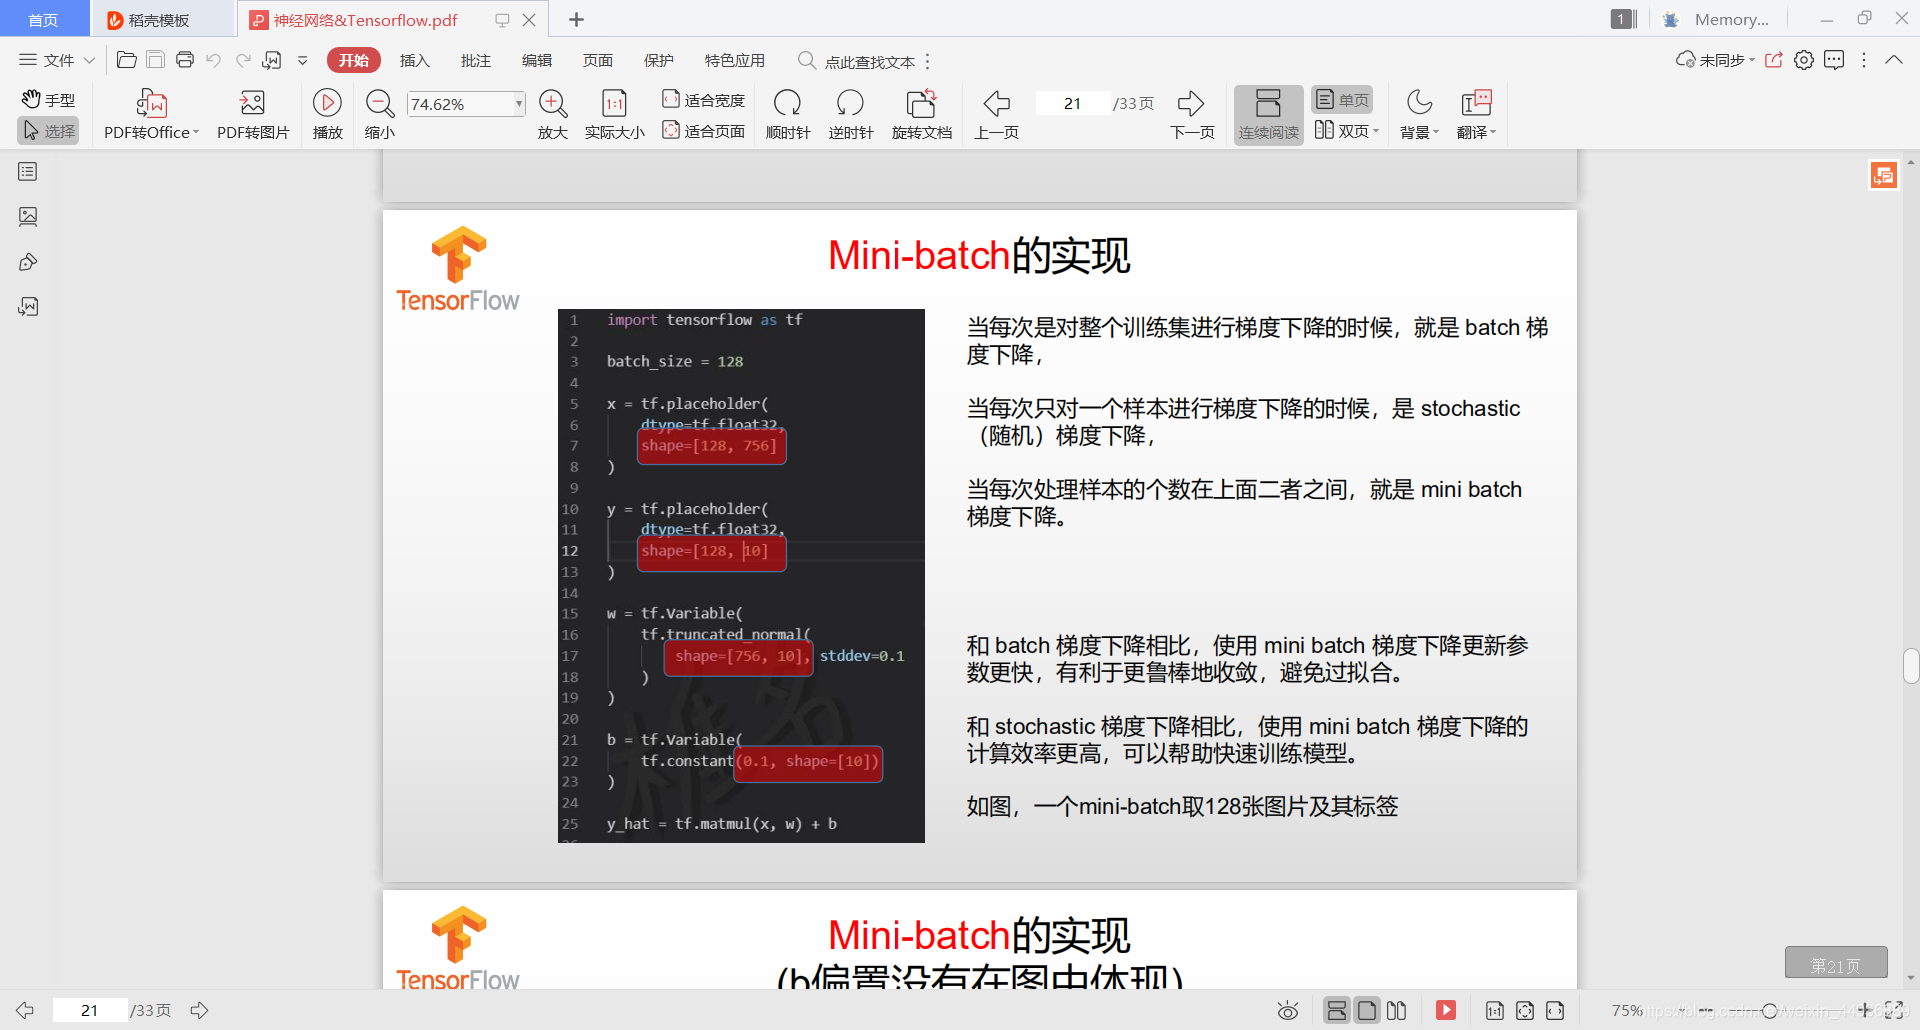Enable single page view in status bar
Image resolution: width=1920 pixels, height=1030 pixels.
click(x=1366, y=1010)
